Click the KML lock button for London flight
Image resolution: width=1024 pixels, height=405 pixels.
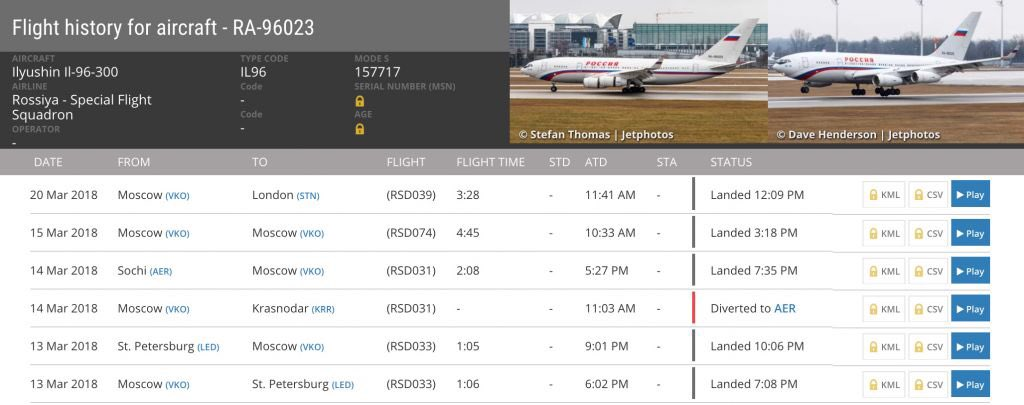pos(884,195)
